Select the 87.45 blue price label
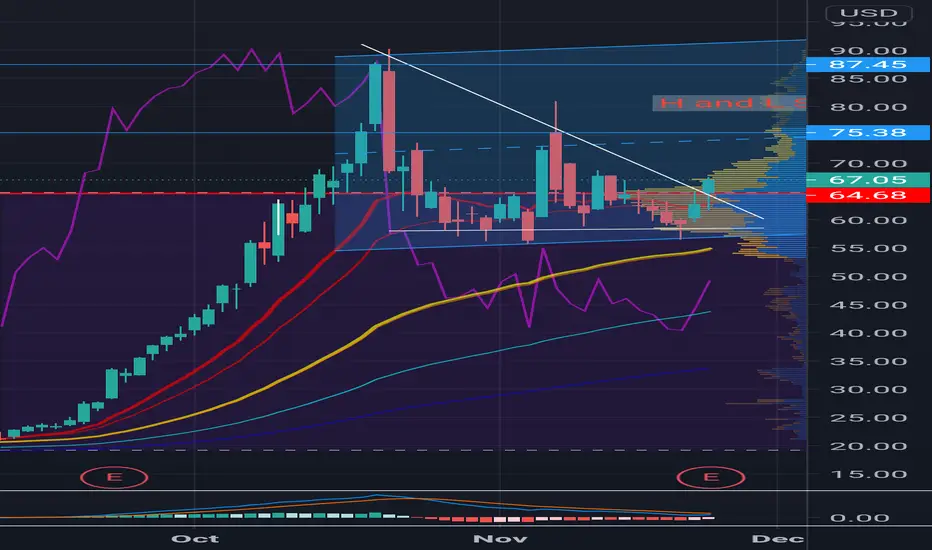Image resolution: width=932 pixels, height=550 pixels. pos(868,64)
